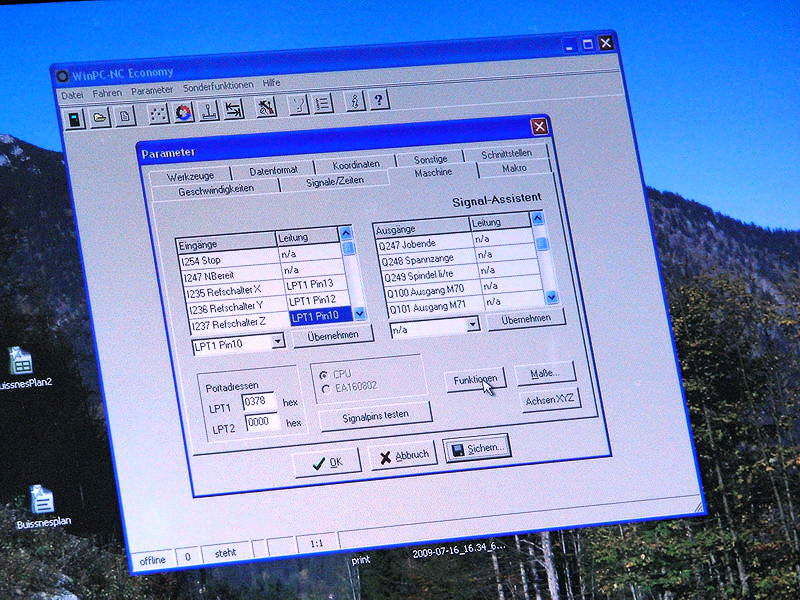Click the black device icon in toolbar
The height and width of the screenshot is (600, 800).
click(x=75, y=119)
